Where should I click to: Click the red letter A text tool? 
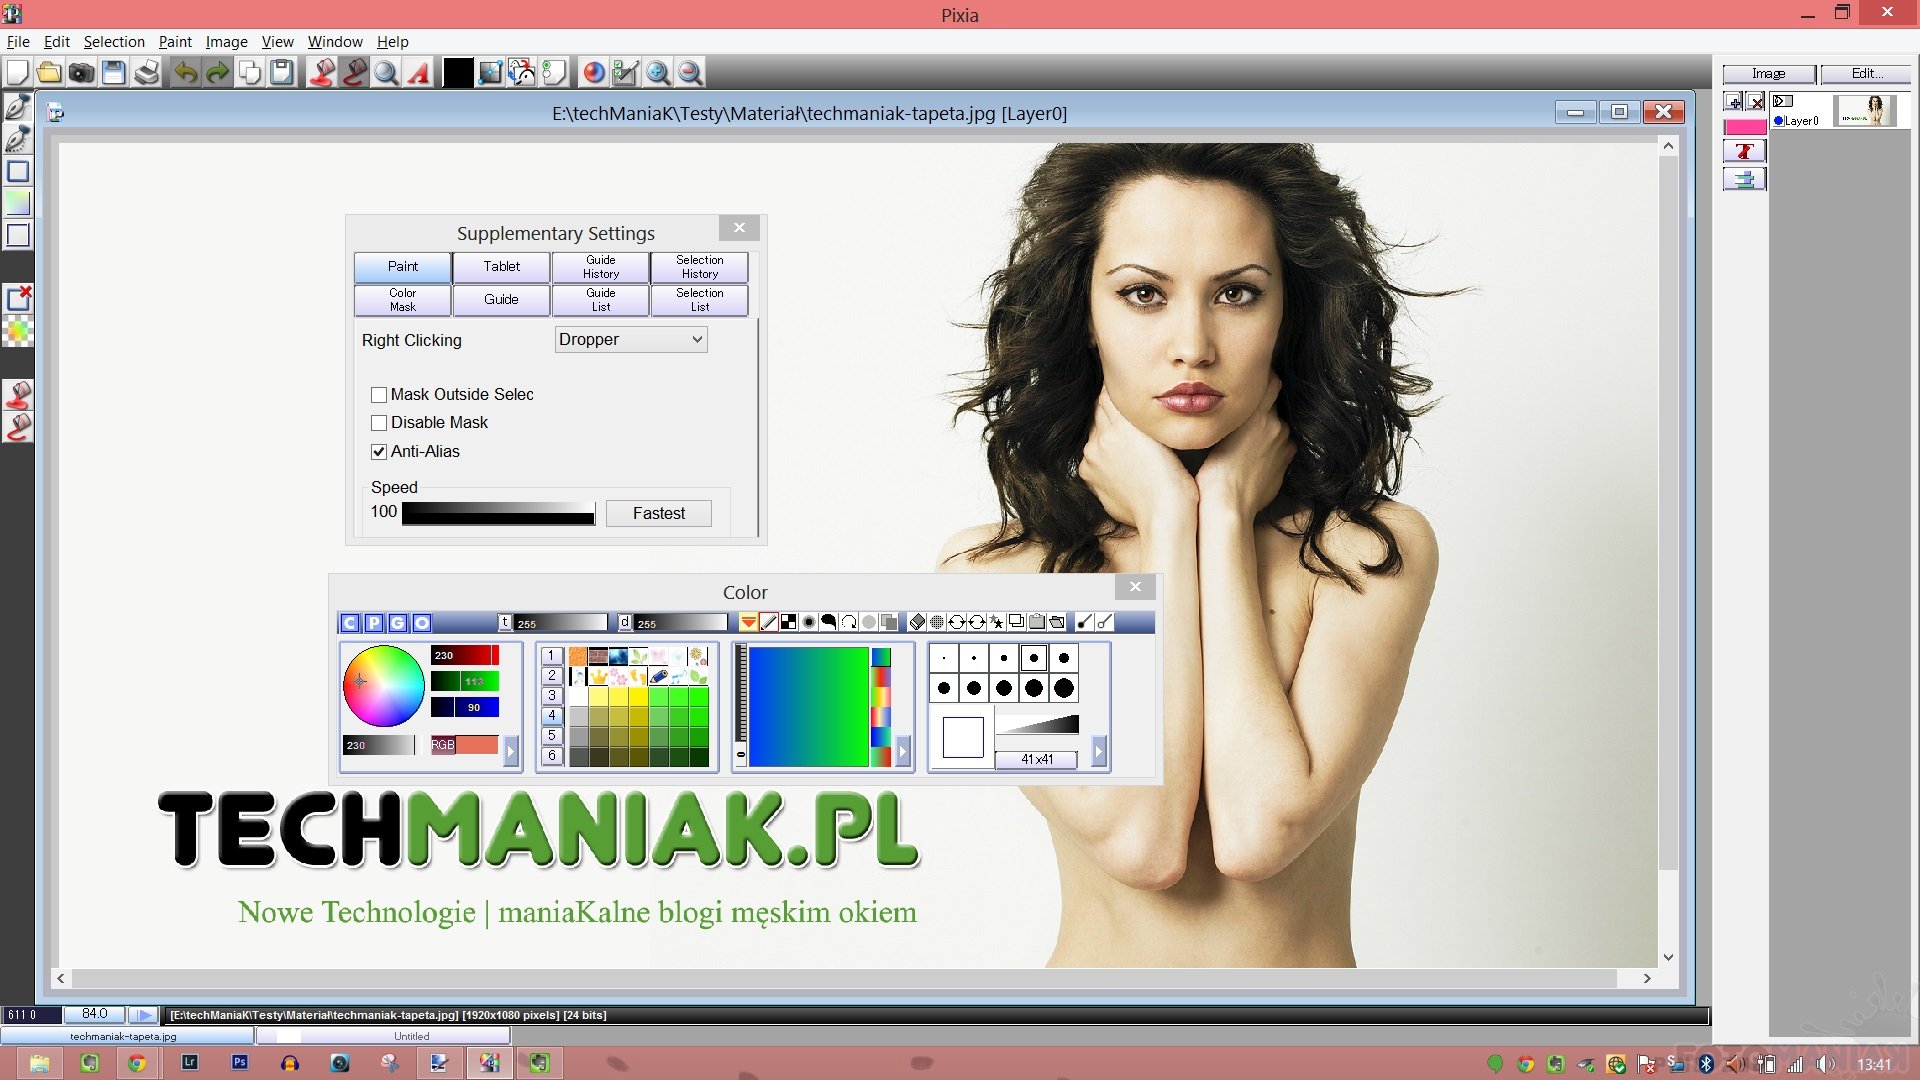pyautogui.click(x=419, y=72)
